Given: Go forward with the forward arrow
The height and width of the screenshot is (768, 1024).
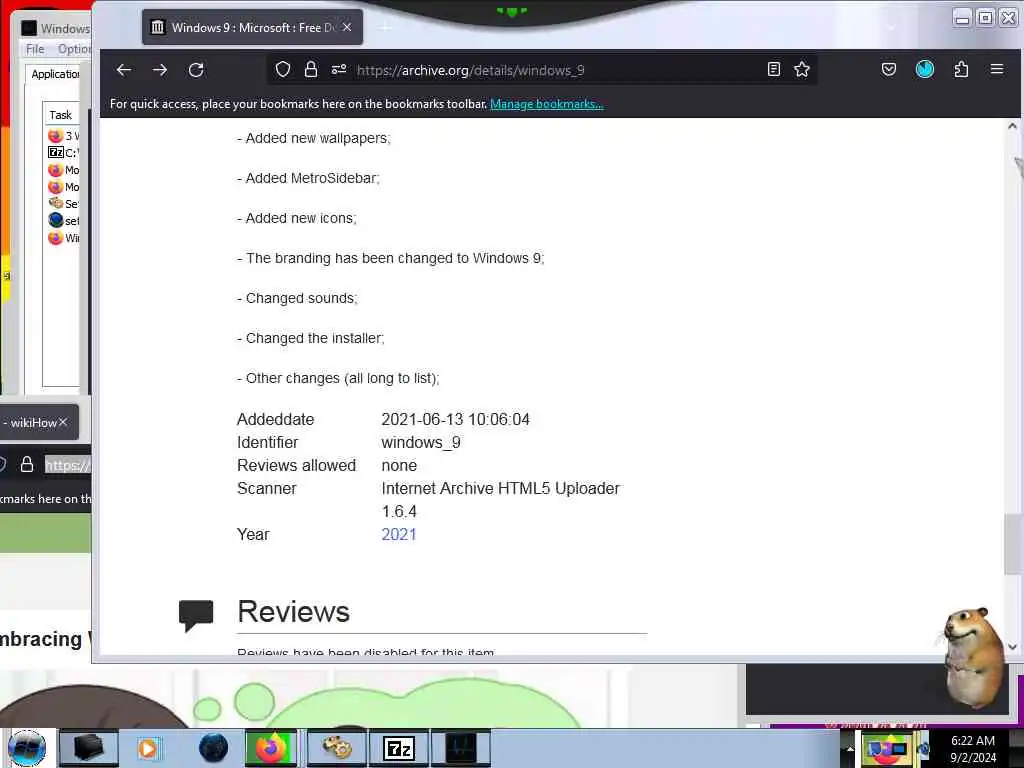Looking at the screenshot, I should click(x=160, y=70).
